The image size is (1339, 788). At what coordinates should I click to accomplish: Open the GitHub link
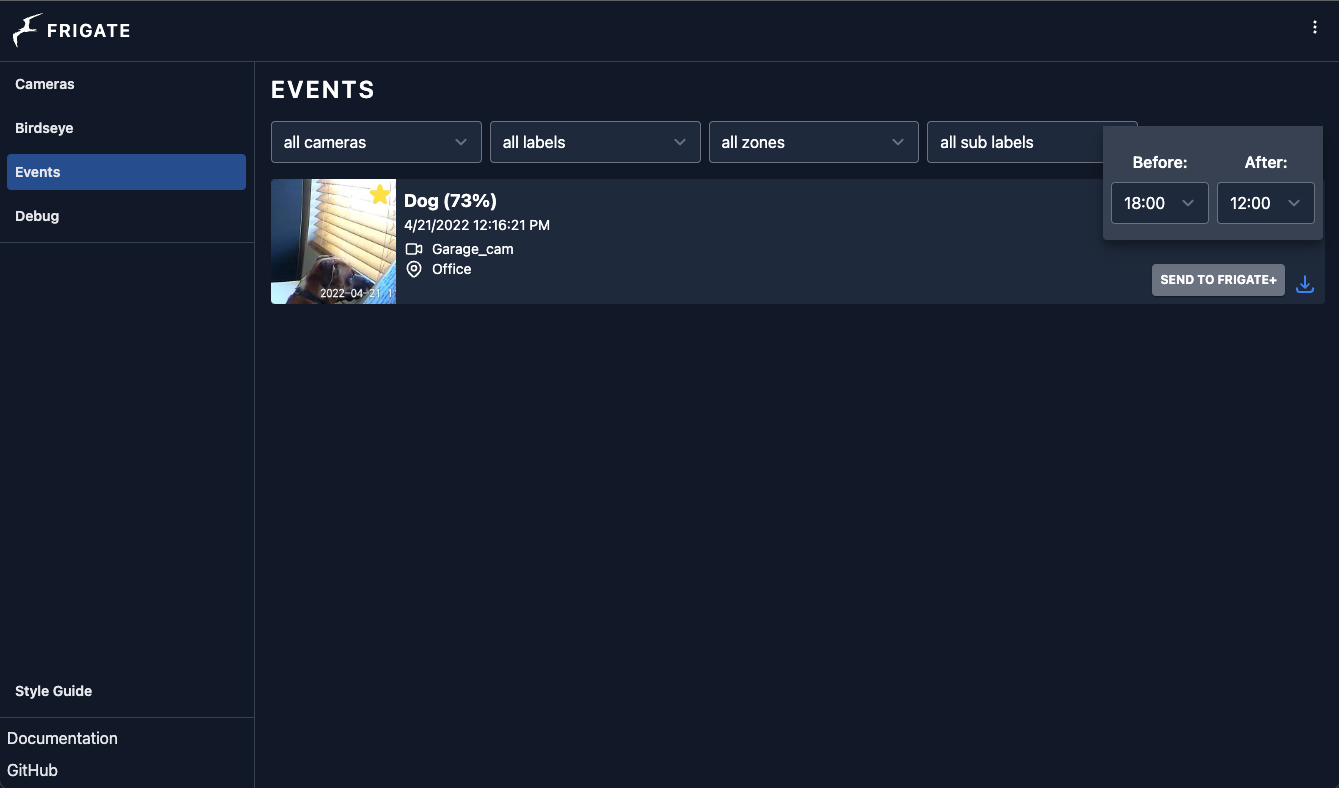coord(32,770)
